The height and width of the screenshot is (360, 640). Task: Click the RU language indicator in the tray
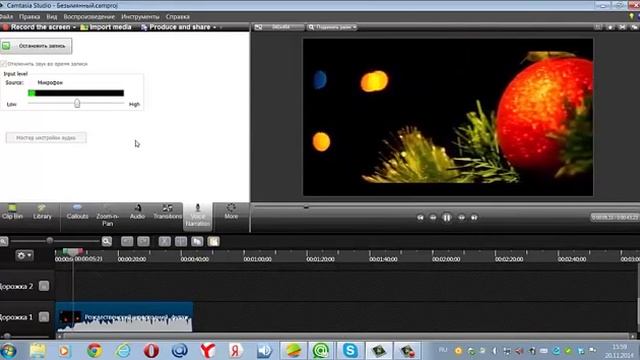pos(443,350)
